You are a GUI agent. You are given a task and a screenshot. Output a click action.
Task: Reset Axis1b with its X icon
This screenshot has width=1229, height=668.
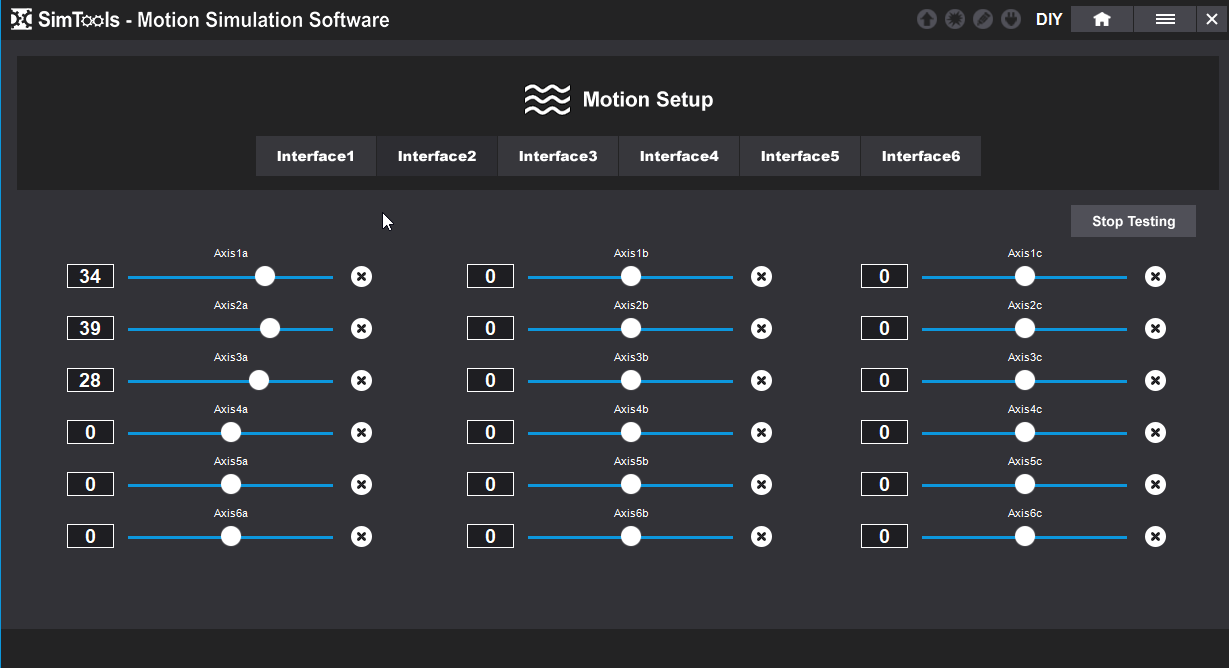762,276
